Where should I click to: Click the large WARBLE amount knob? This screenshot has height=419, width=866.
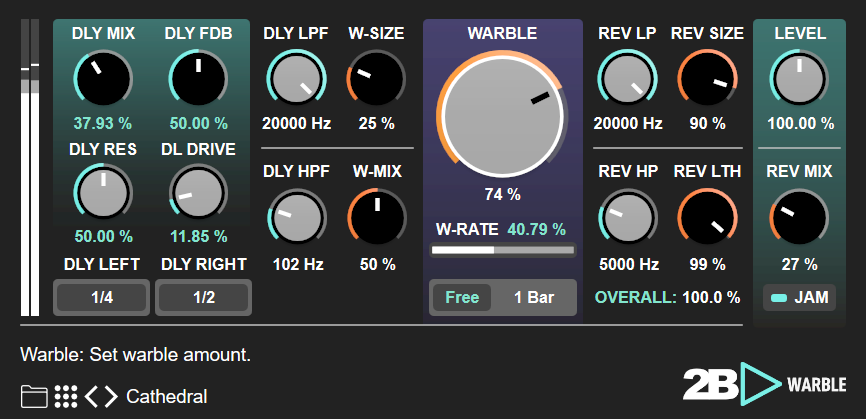coord(502,114)
